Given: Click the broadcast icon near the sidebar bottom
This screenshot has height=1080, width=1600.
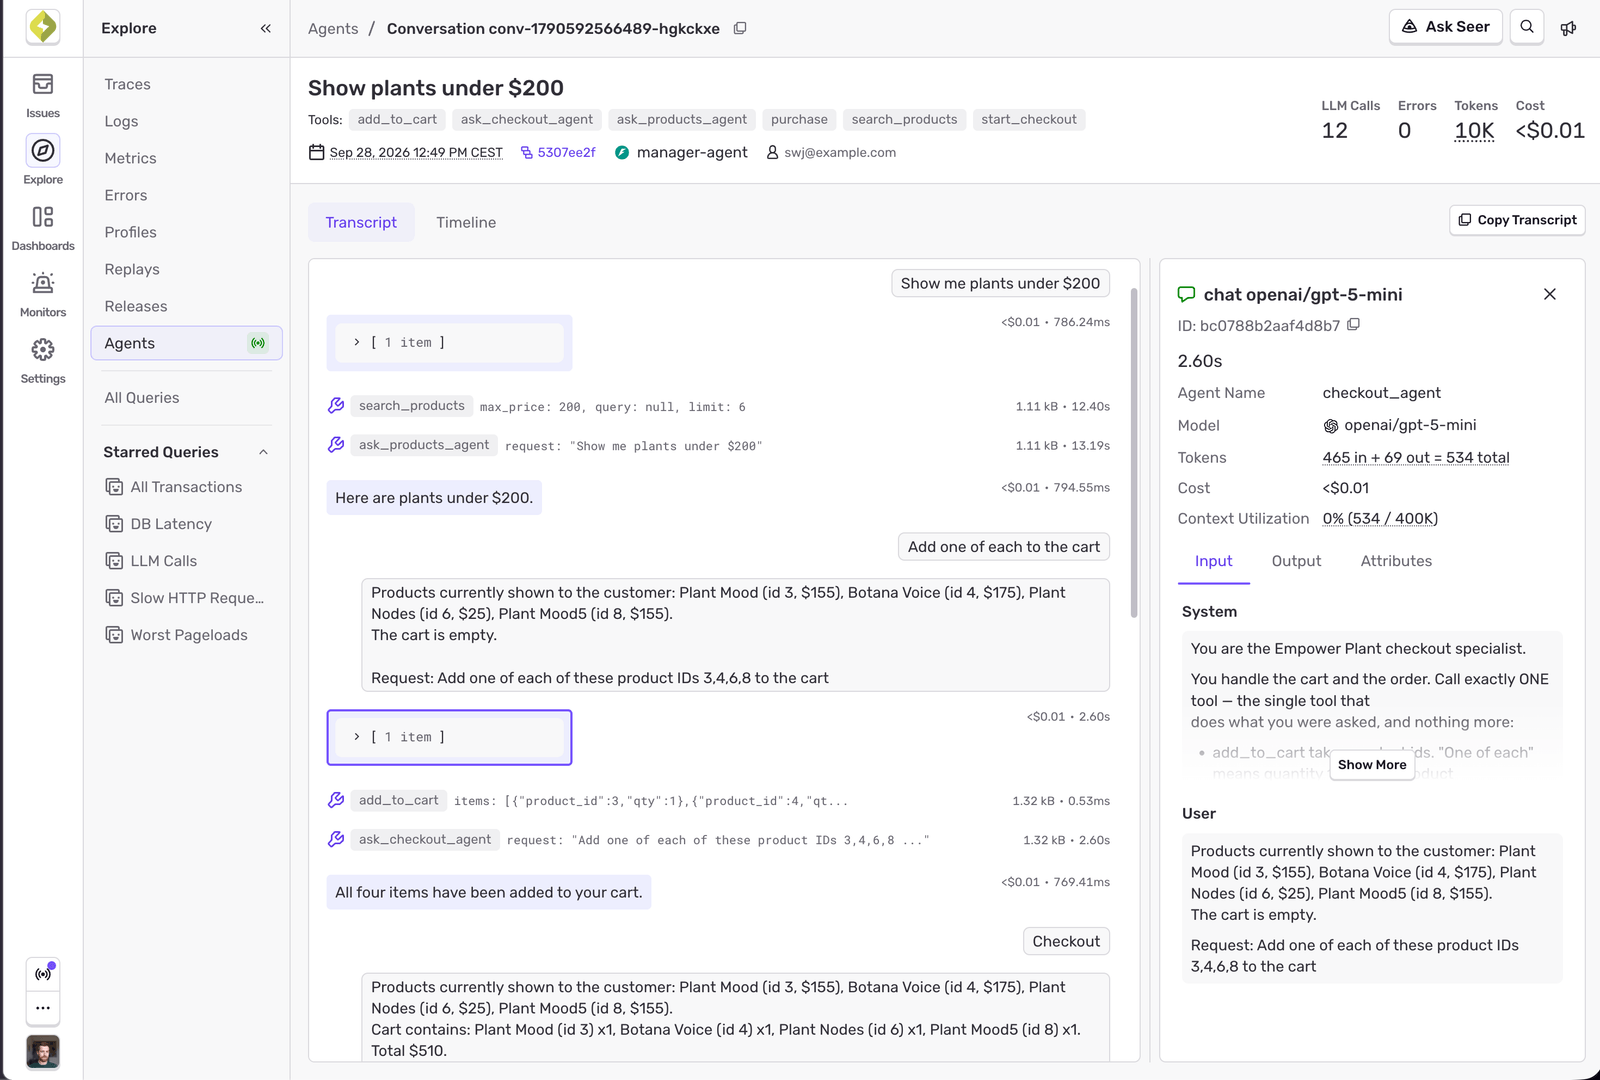Looking at the screenshot, I should 43,974.
